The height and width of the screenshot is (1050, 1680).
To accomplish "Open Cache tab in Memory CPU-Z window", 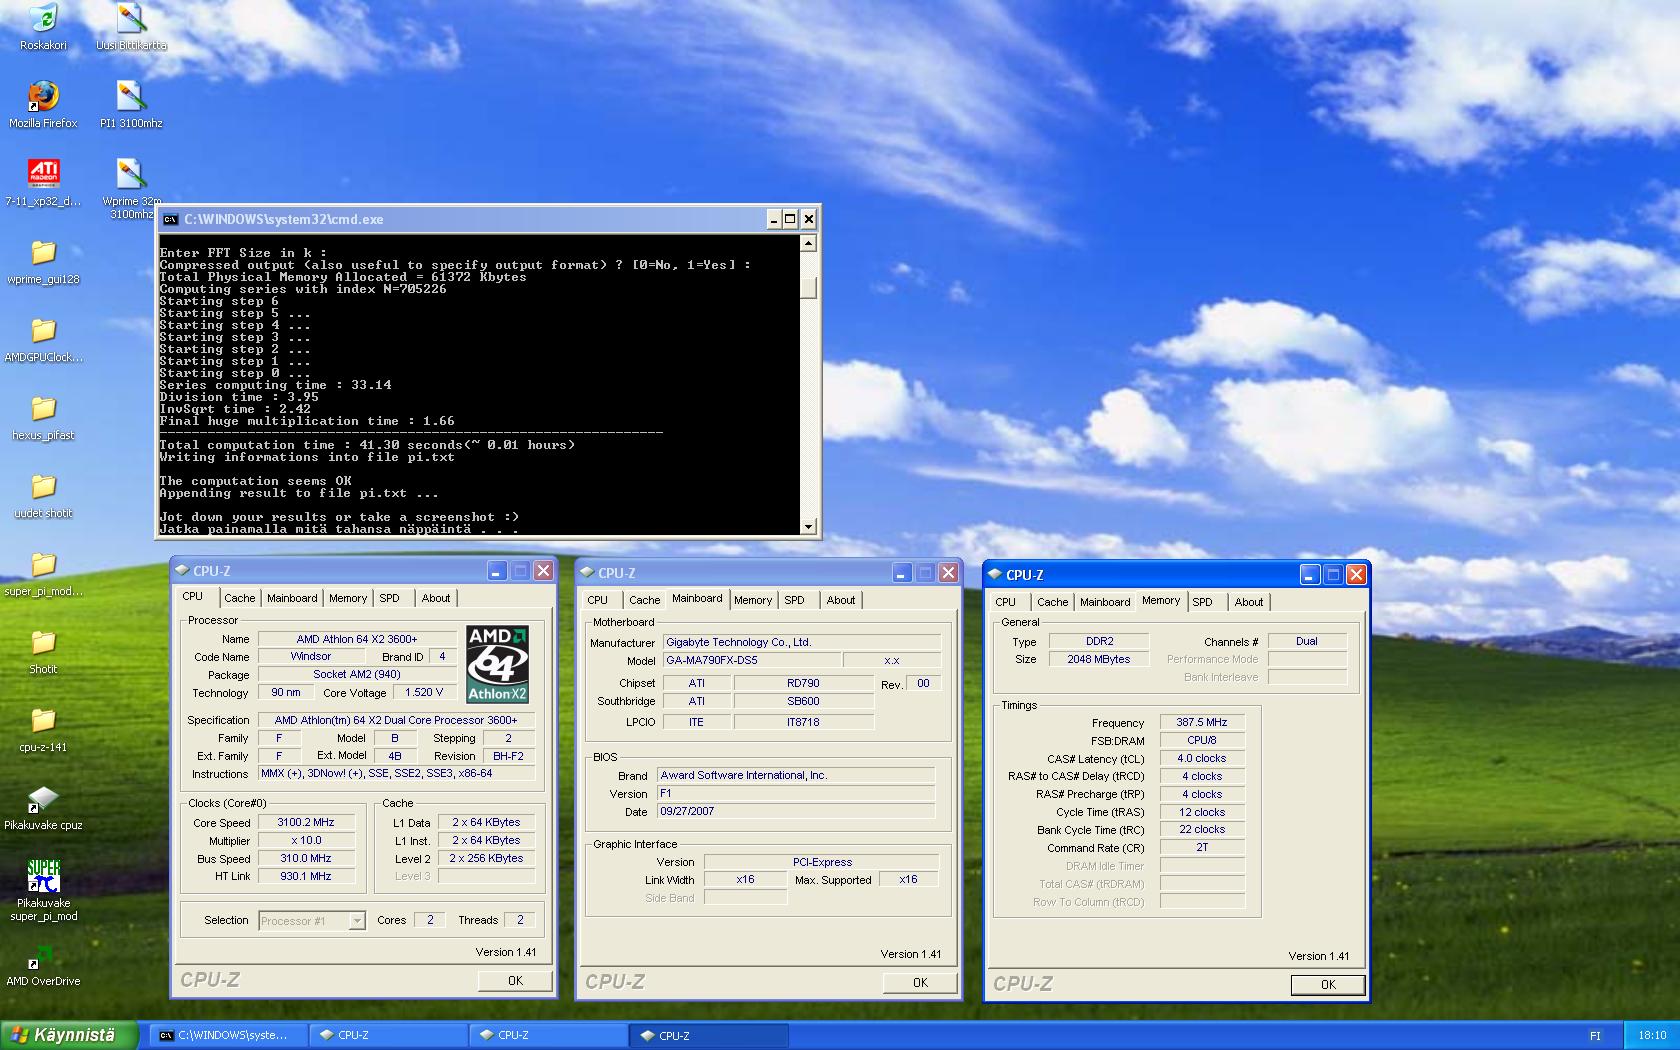I will 1052,602.
